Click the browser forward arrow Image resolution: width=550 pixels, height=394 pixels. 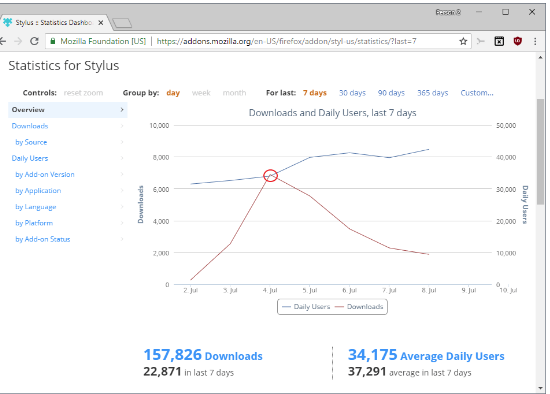(18, 41)
